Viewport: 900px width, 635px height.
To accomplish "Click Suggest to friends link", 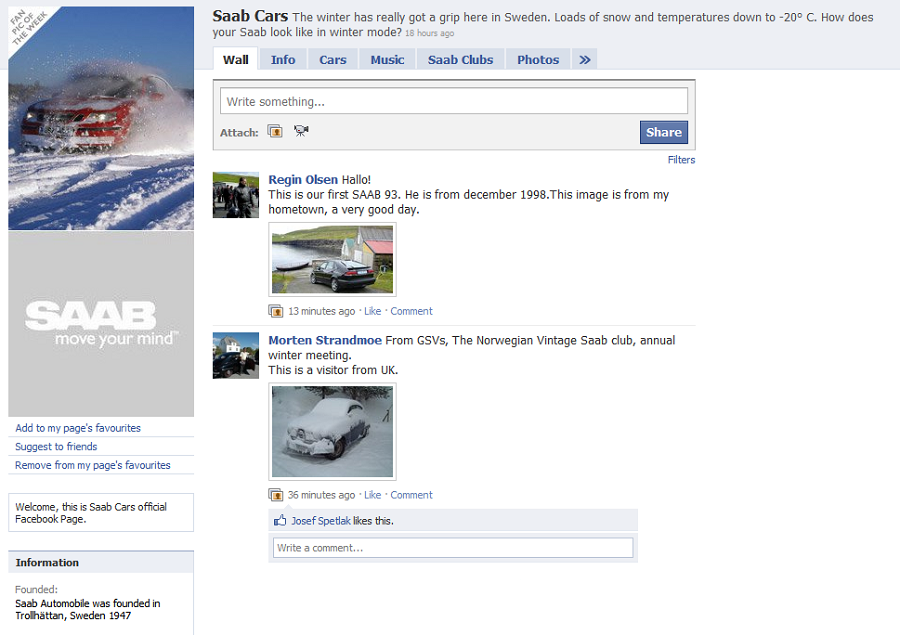I will [56, 447].
